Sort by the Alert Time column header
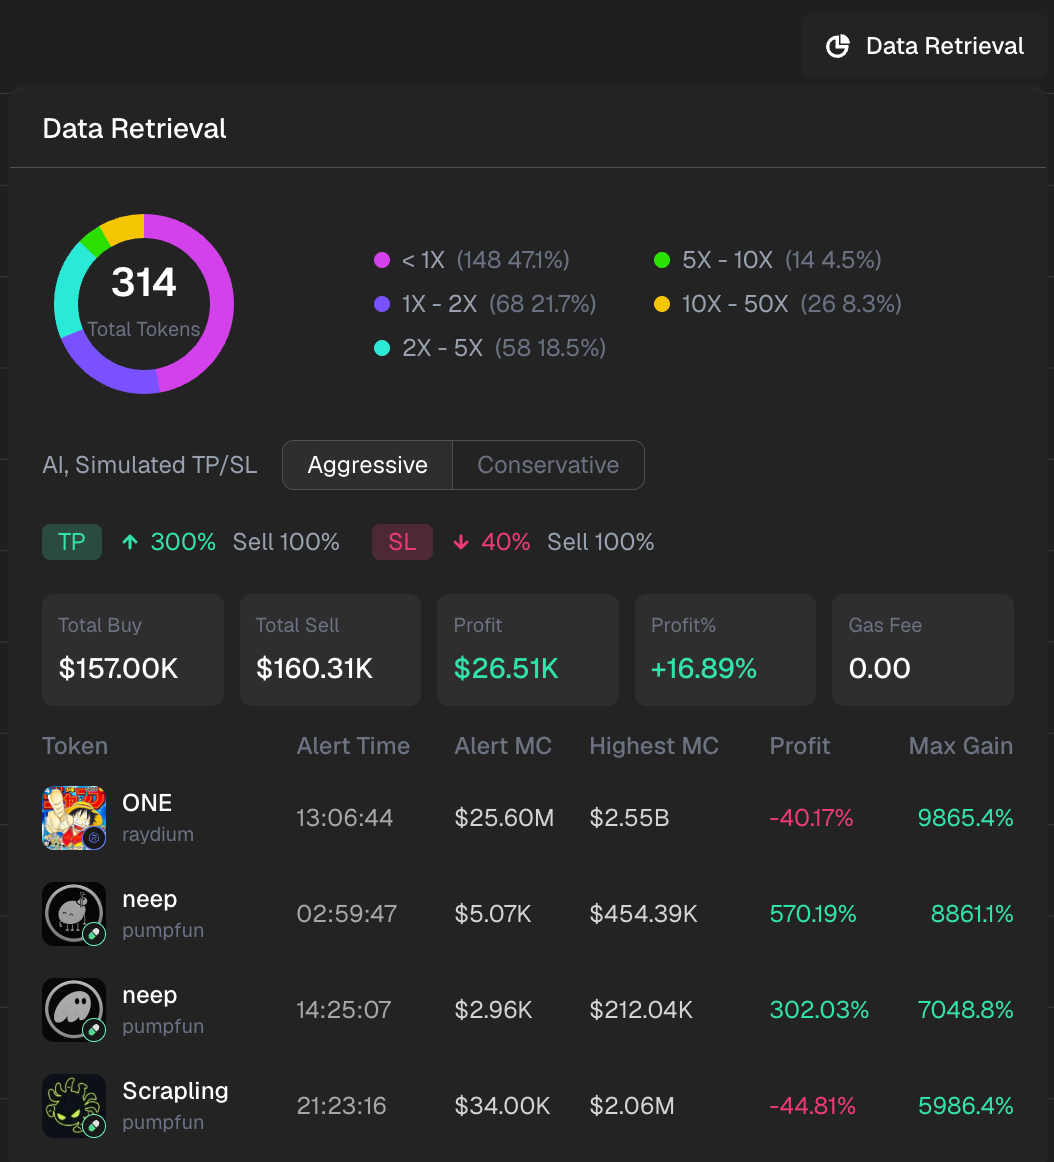The width and height of the screenshot is (1054, 1162). click(353, 746)
